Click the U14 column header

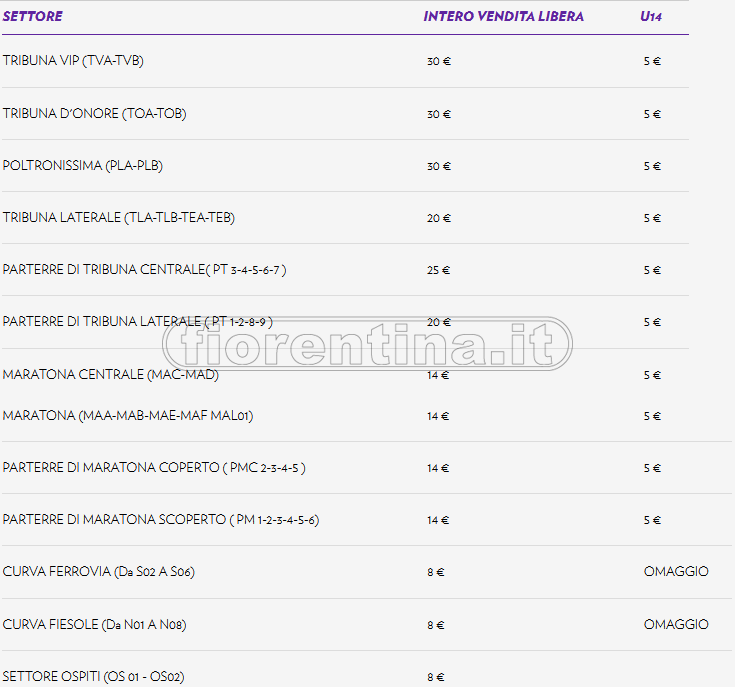(651, 16)
